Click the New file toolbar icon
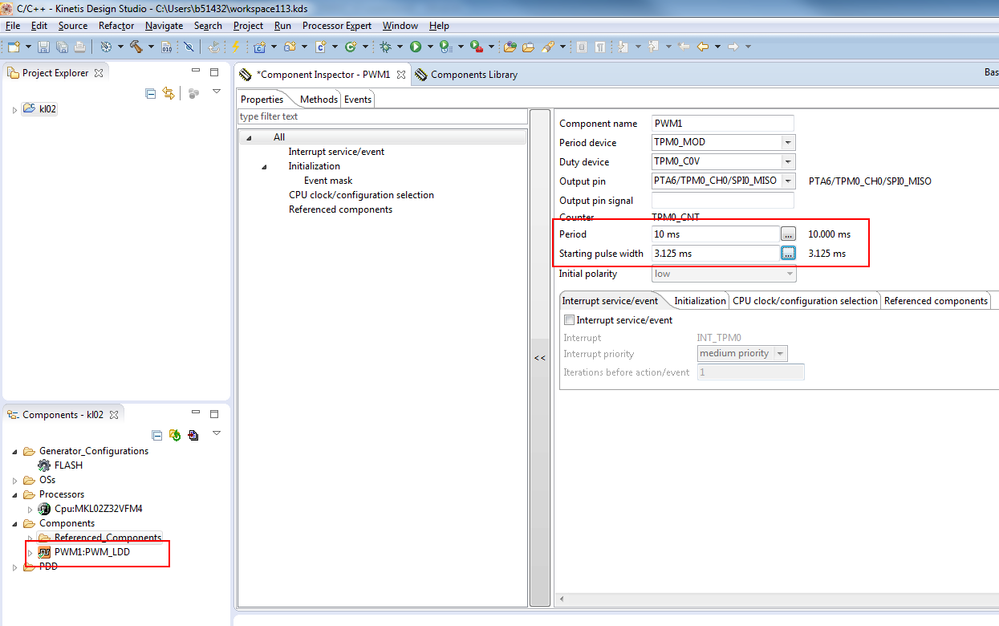This screenshot has width=999, height=626. (13, 46)
